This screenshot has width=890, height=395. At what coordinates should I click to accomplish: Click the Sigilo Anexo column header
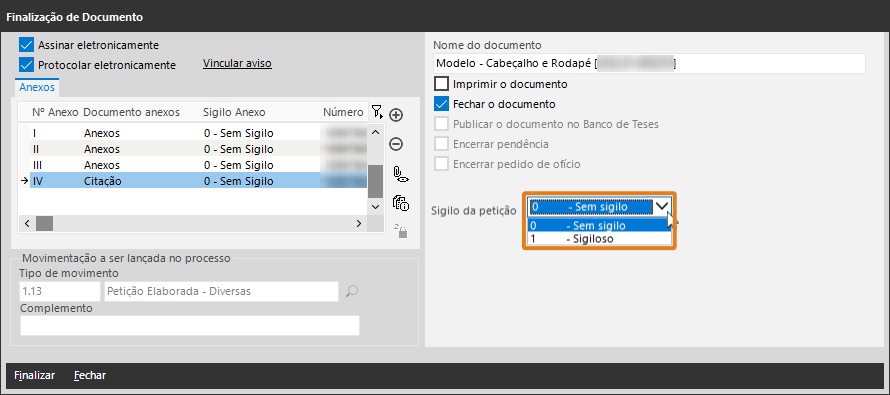coord(234,112)
